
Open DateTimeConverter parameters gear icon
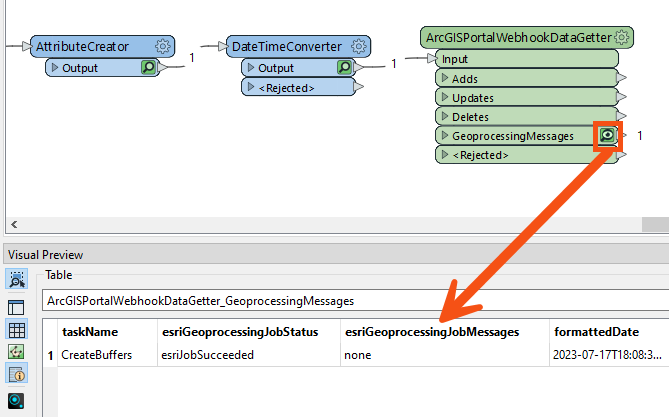(358, 46)
